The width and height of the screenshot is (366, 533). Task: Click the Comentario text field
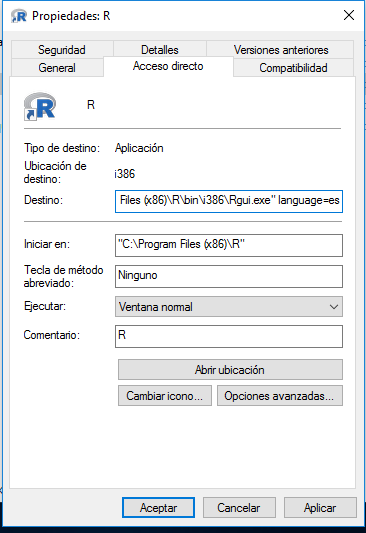click(x=229, y=336)
